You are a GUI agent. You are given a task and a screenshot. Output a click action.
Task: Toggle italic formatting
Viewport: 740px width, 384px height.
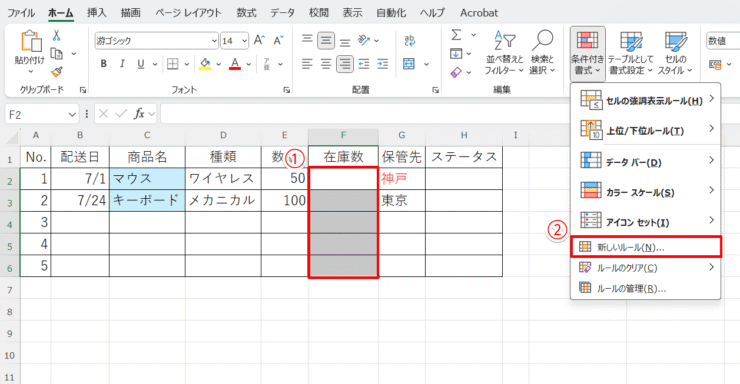pyautogui.click(x=122, y=64)
